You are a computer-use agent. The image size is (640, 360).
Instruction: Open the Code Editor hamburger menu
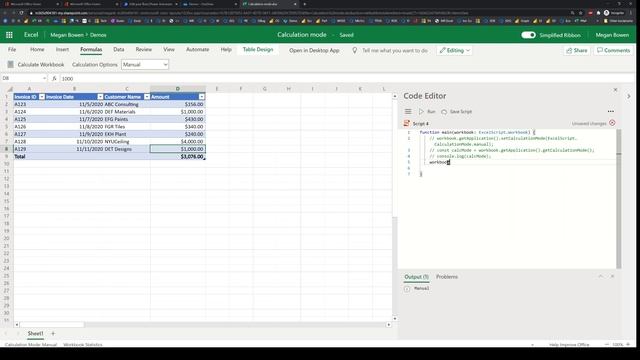click(x=408, y=111)
